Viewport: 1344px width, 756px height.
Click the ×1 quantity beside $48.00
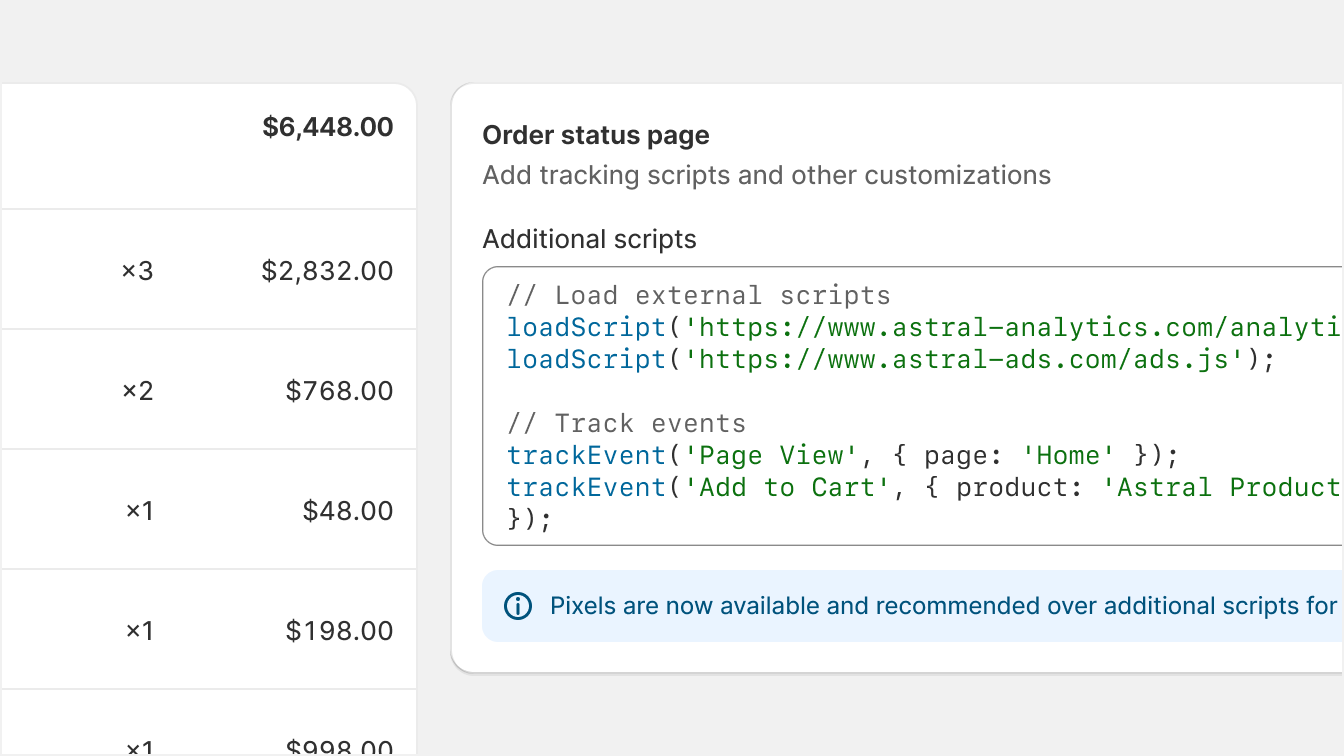coord(139,511)
